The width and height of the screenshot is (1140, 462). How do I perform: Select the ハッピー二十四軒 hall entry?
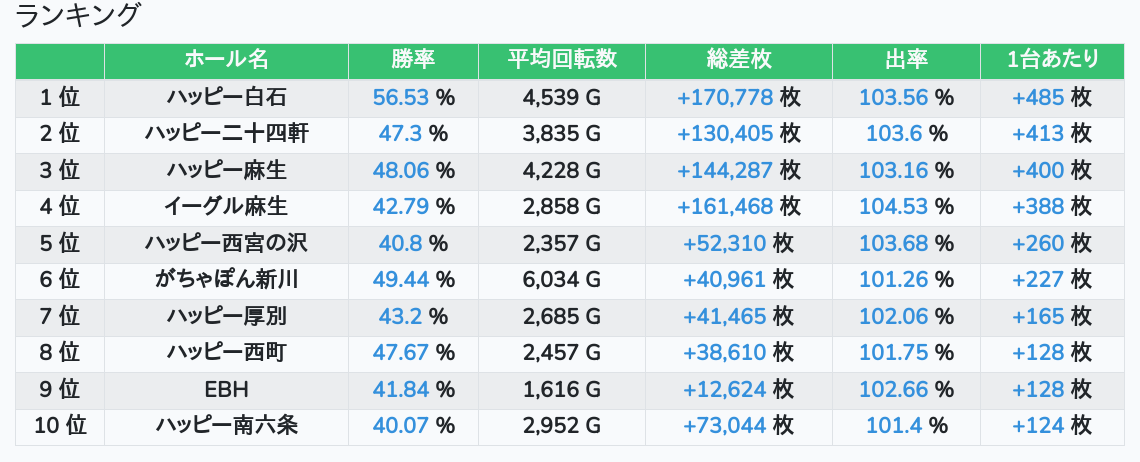pos(226,134)
